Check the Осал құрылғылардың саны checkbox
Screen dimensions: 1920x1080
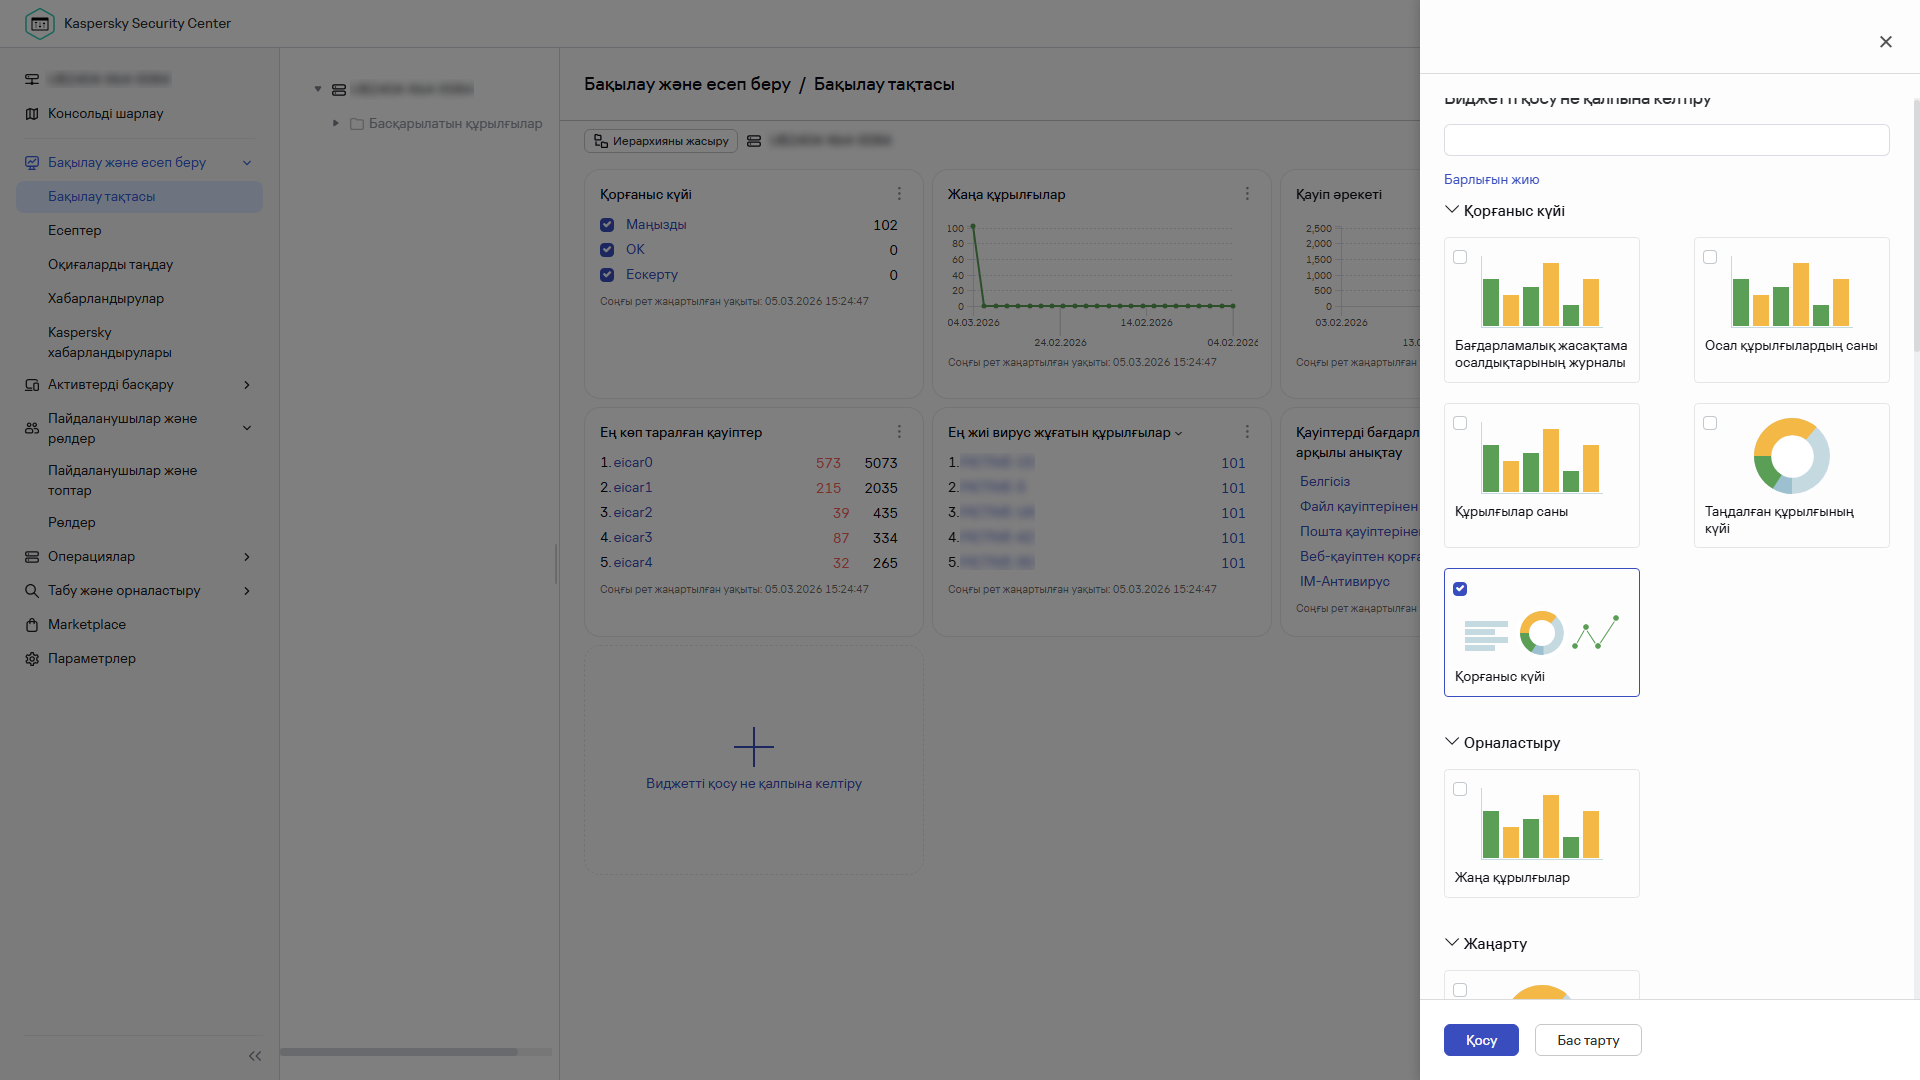coord(1710,257)
